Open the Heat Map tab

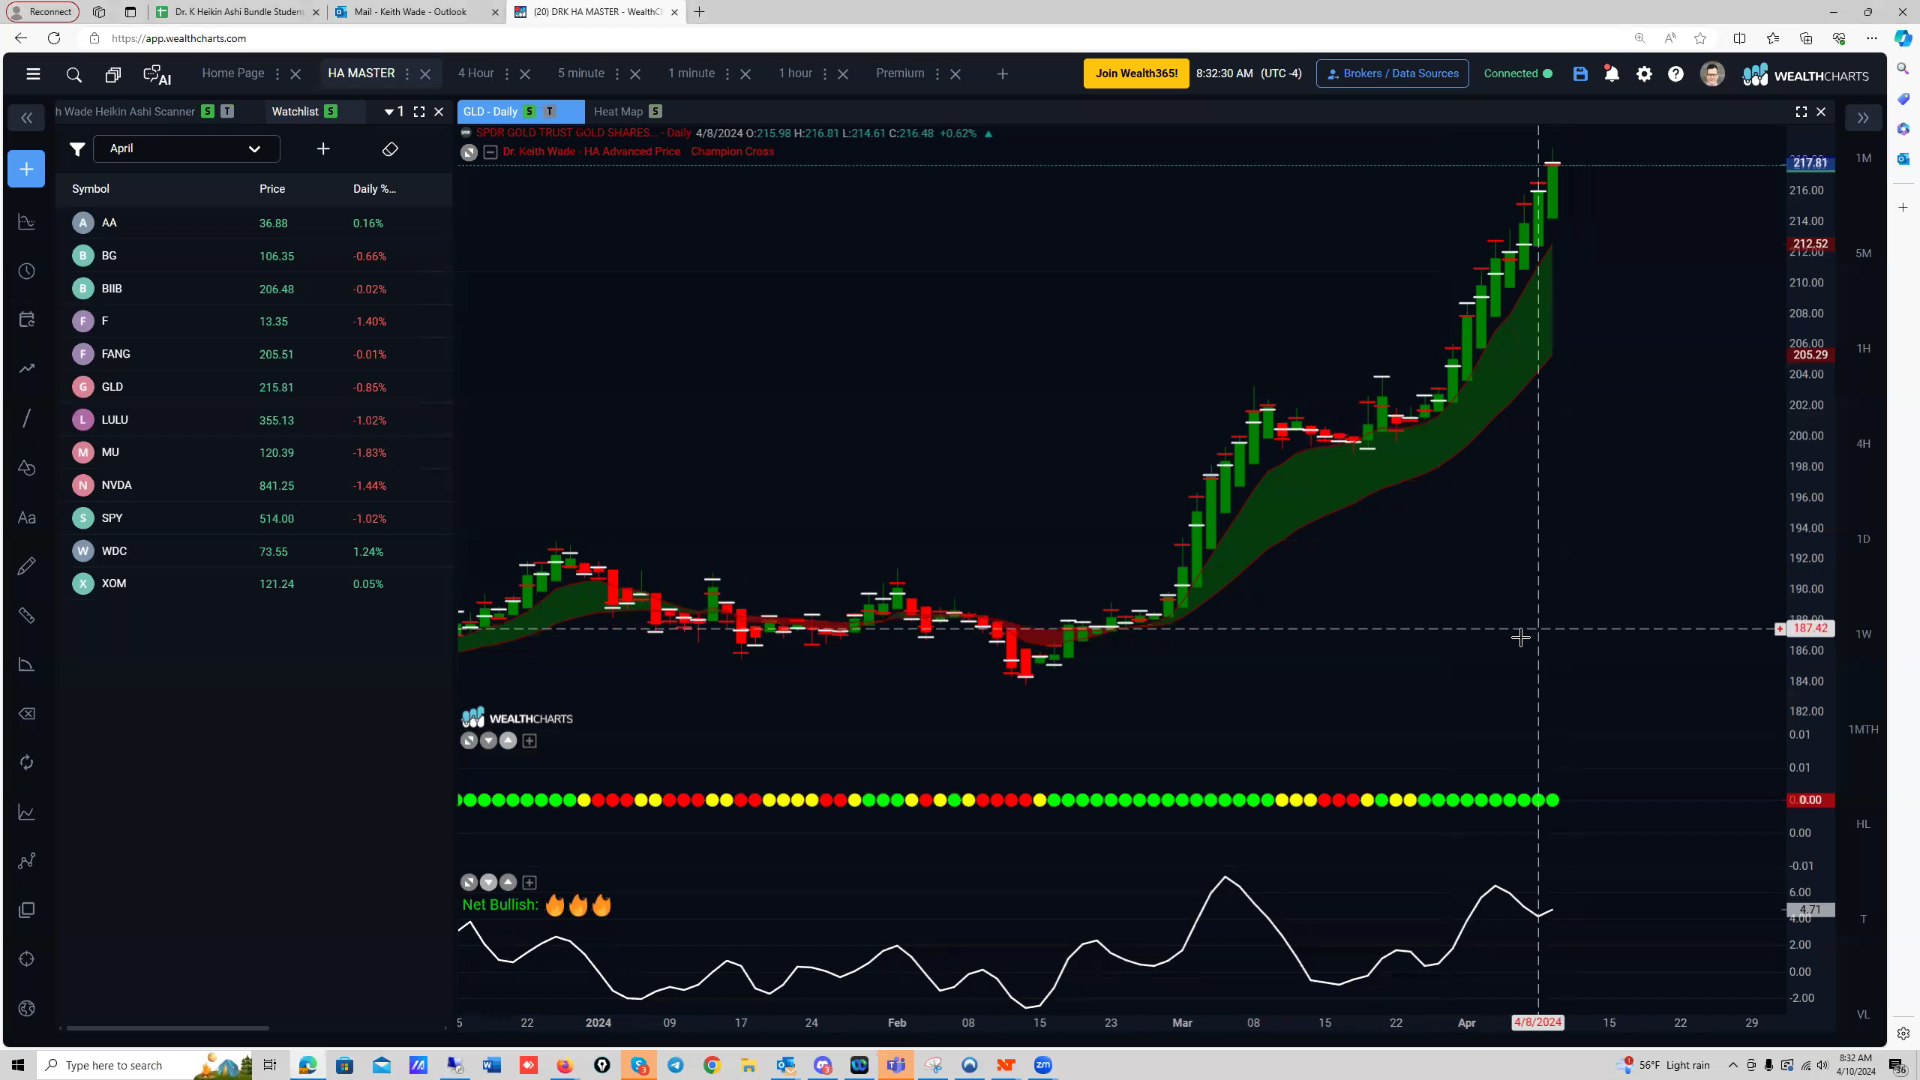coord(618,112)
